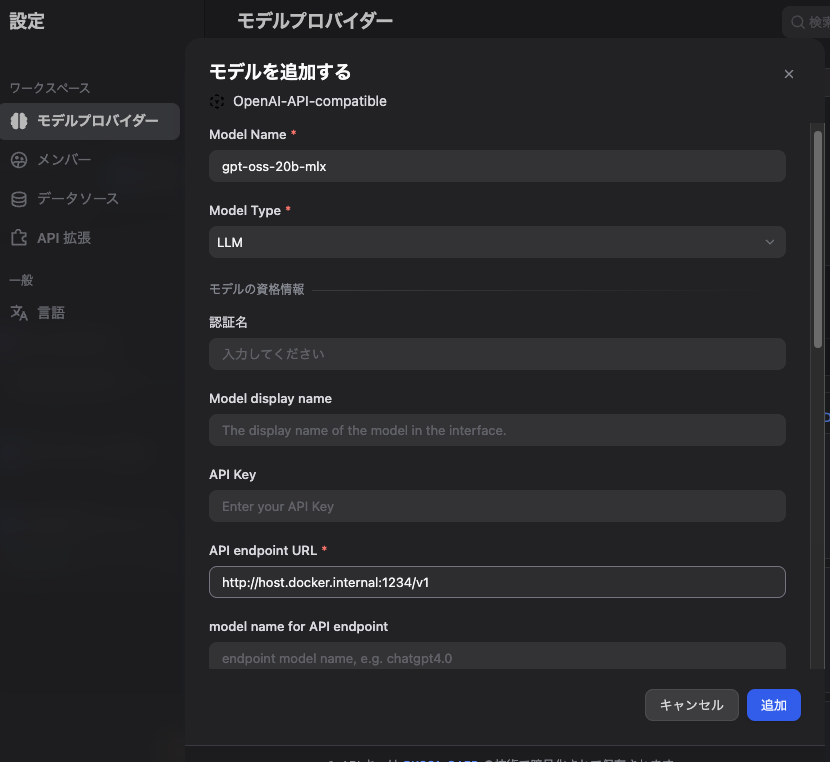The height and width of the screenshot is (762, 830).
Task: Click the モデルを追加する dialog title
Action: point(280,71)
